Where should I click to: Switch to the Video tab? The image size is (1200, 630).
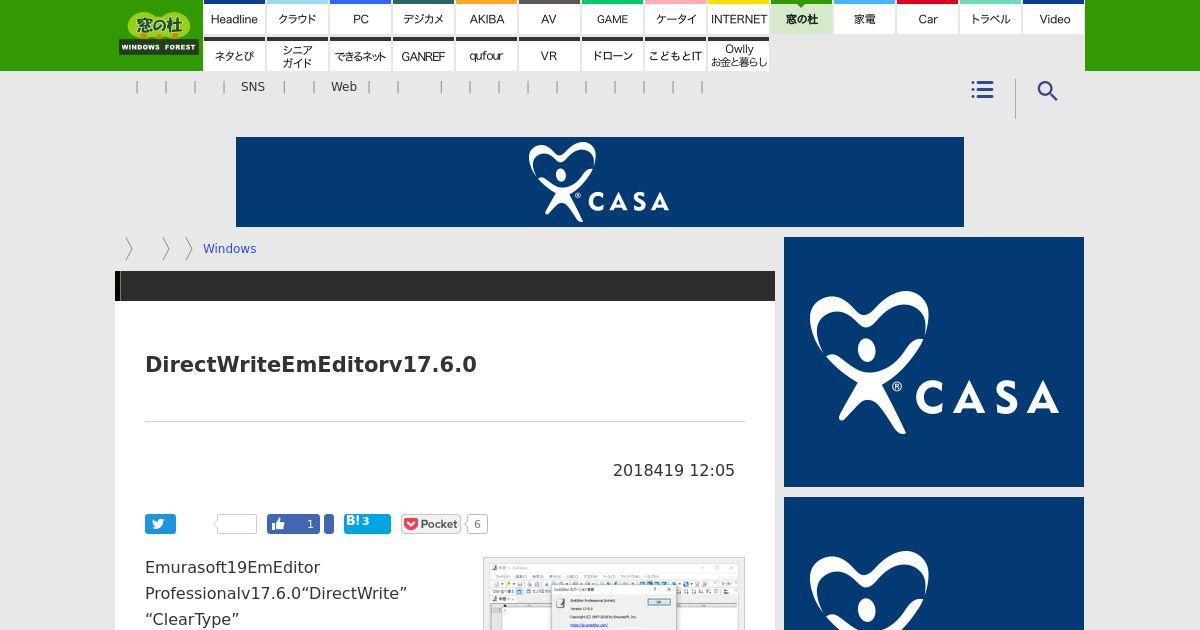tap(1054, 18)
